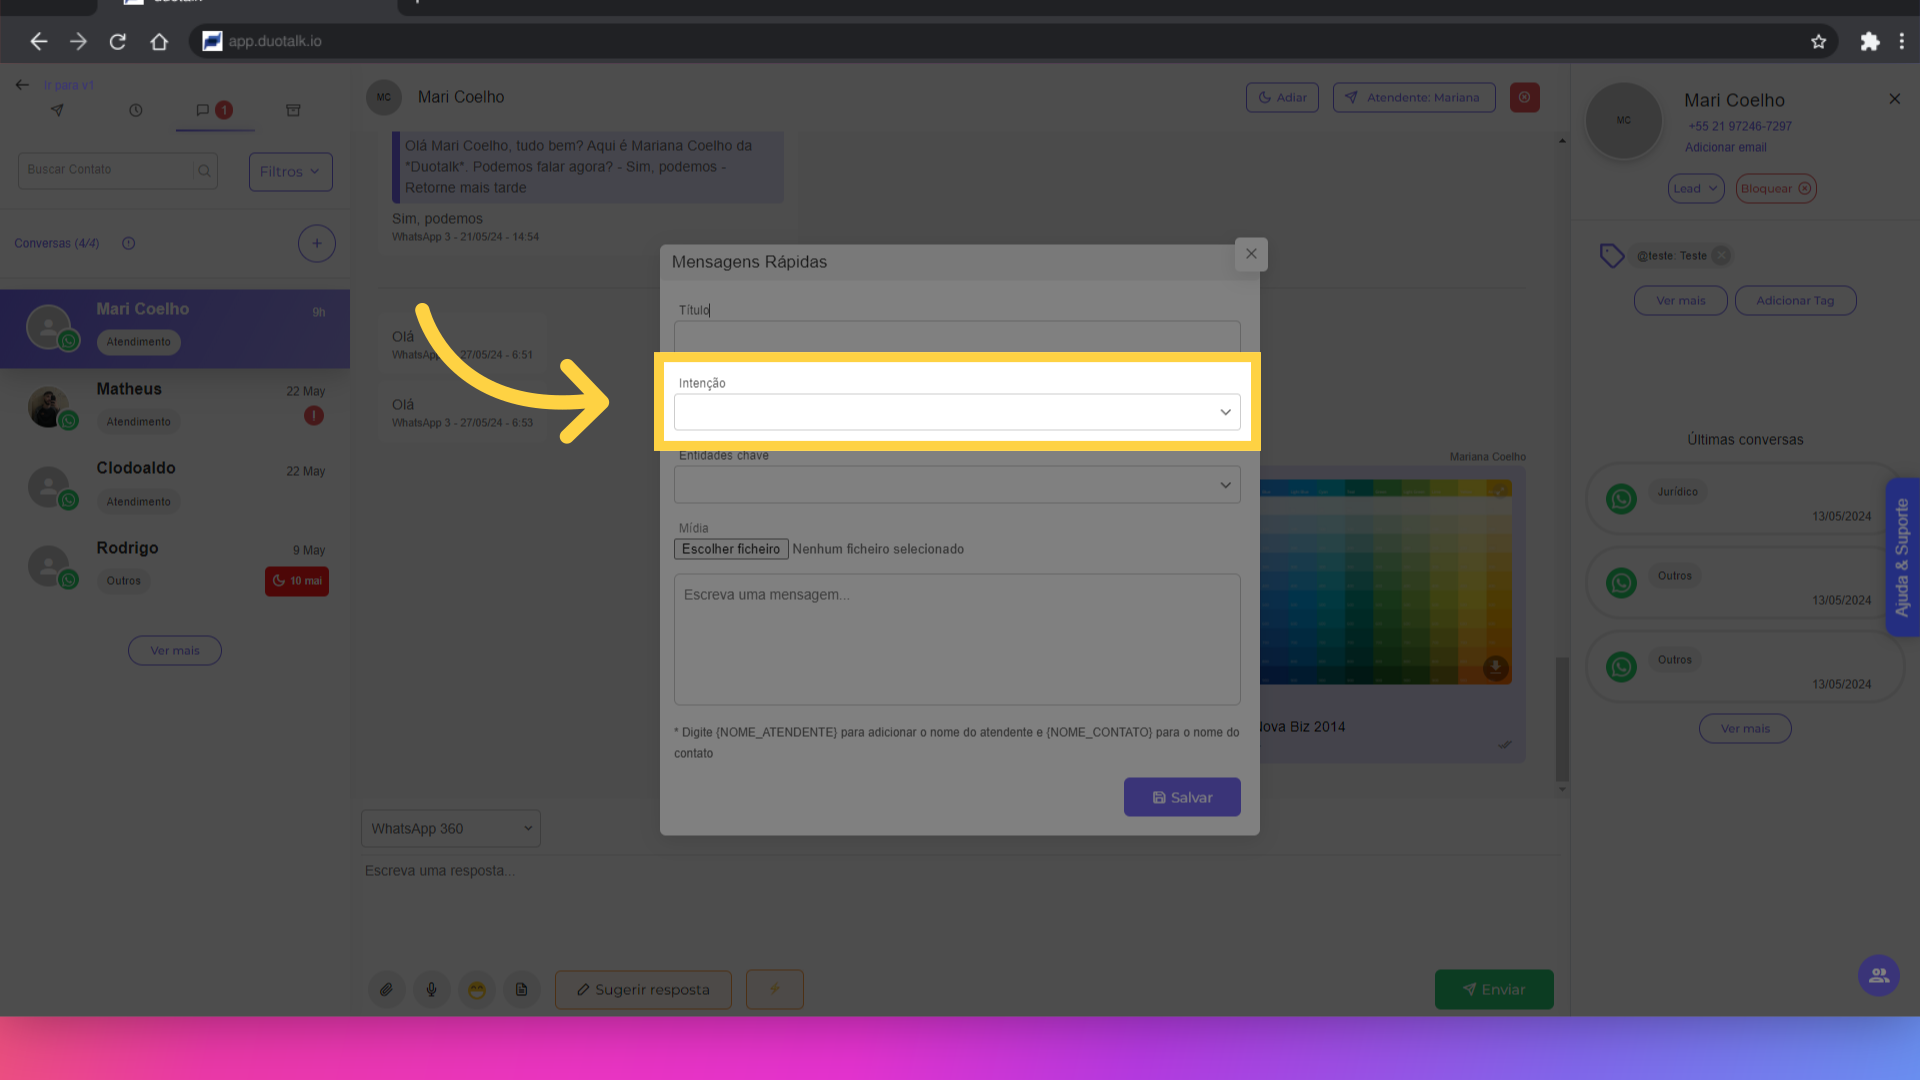Screen dimensions: 1920x1080
Task: Click the attachment paperclip icon
Action: [x=386, y=990]
